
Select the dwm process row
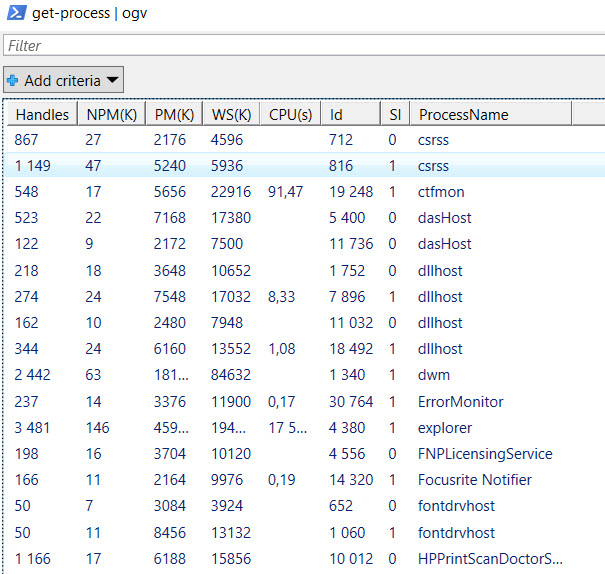305,375
